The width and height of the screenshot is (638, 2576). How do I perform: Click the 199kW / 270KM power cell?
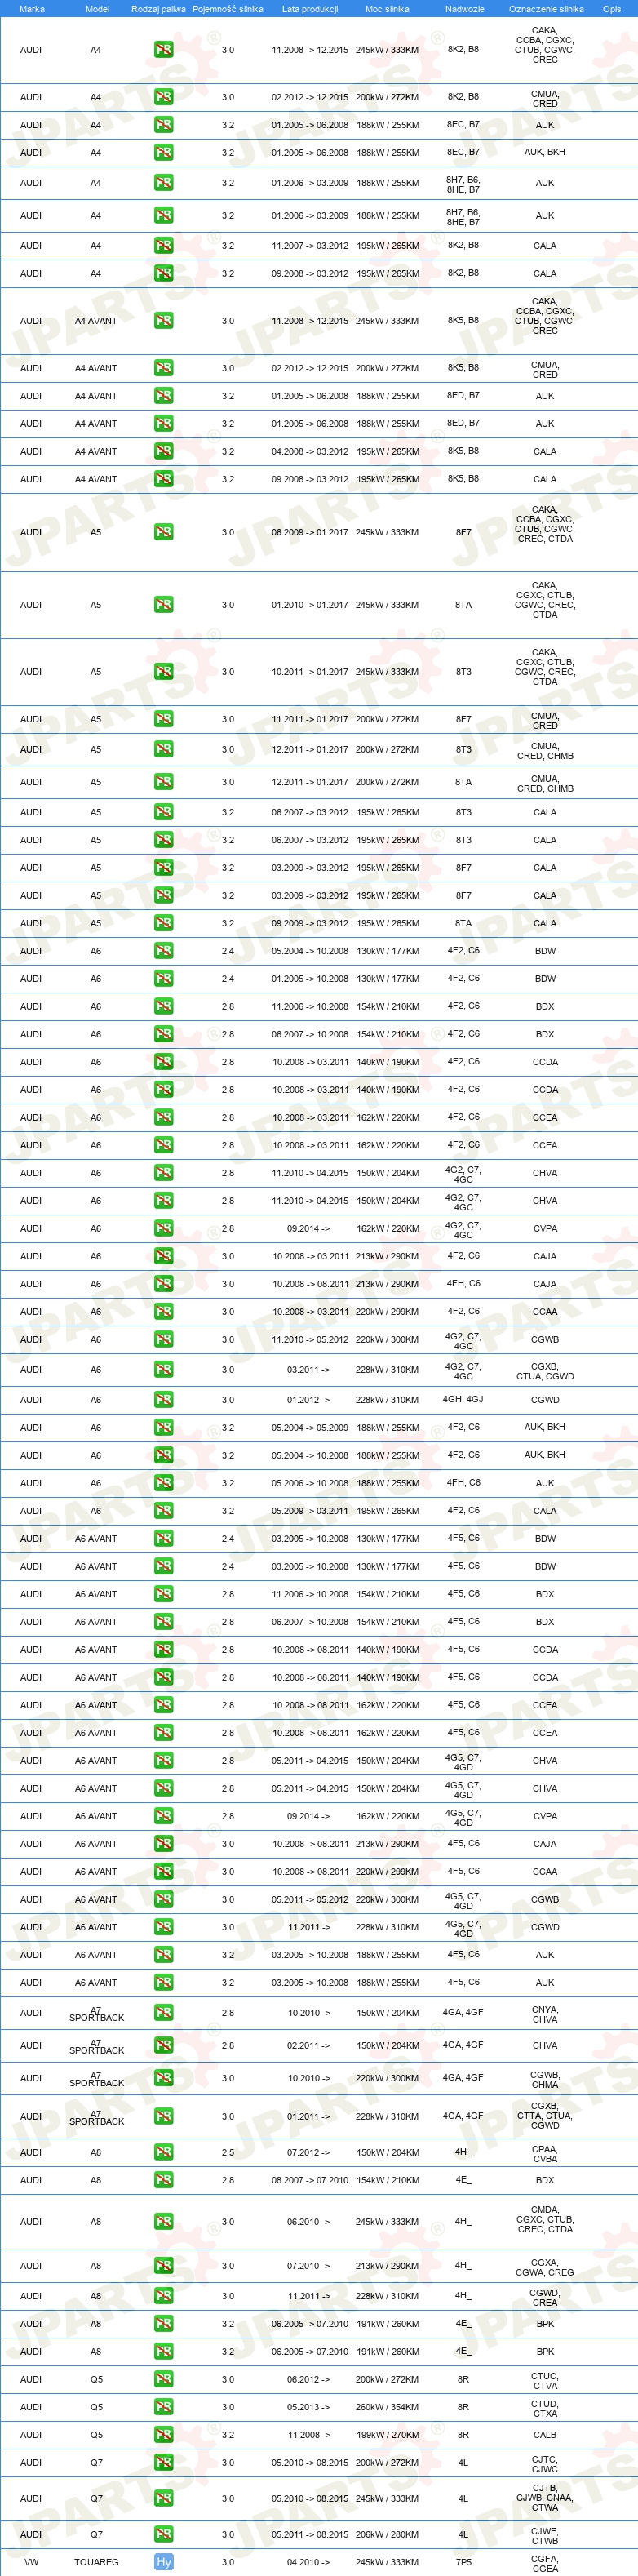387,2435
